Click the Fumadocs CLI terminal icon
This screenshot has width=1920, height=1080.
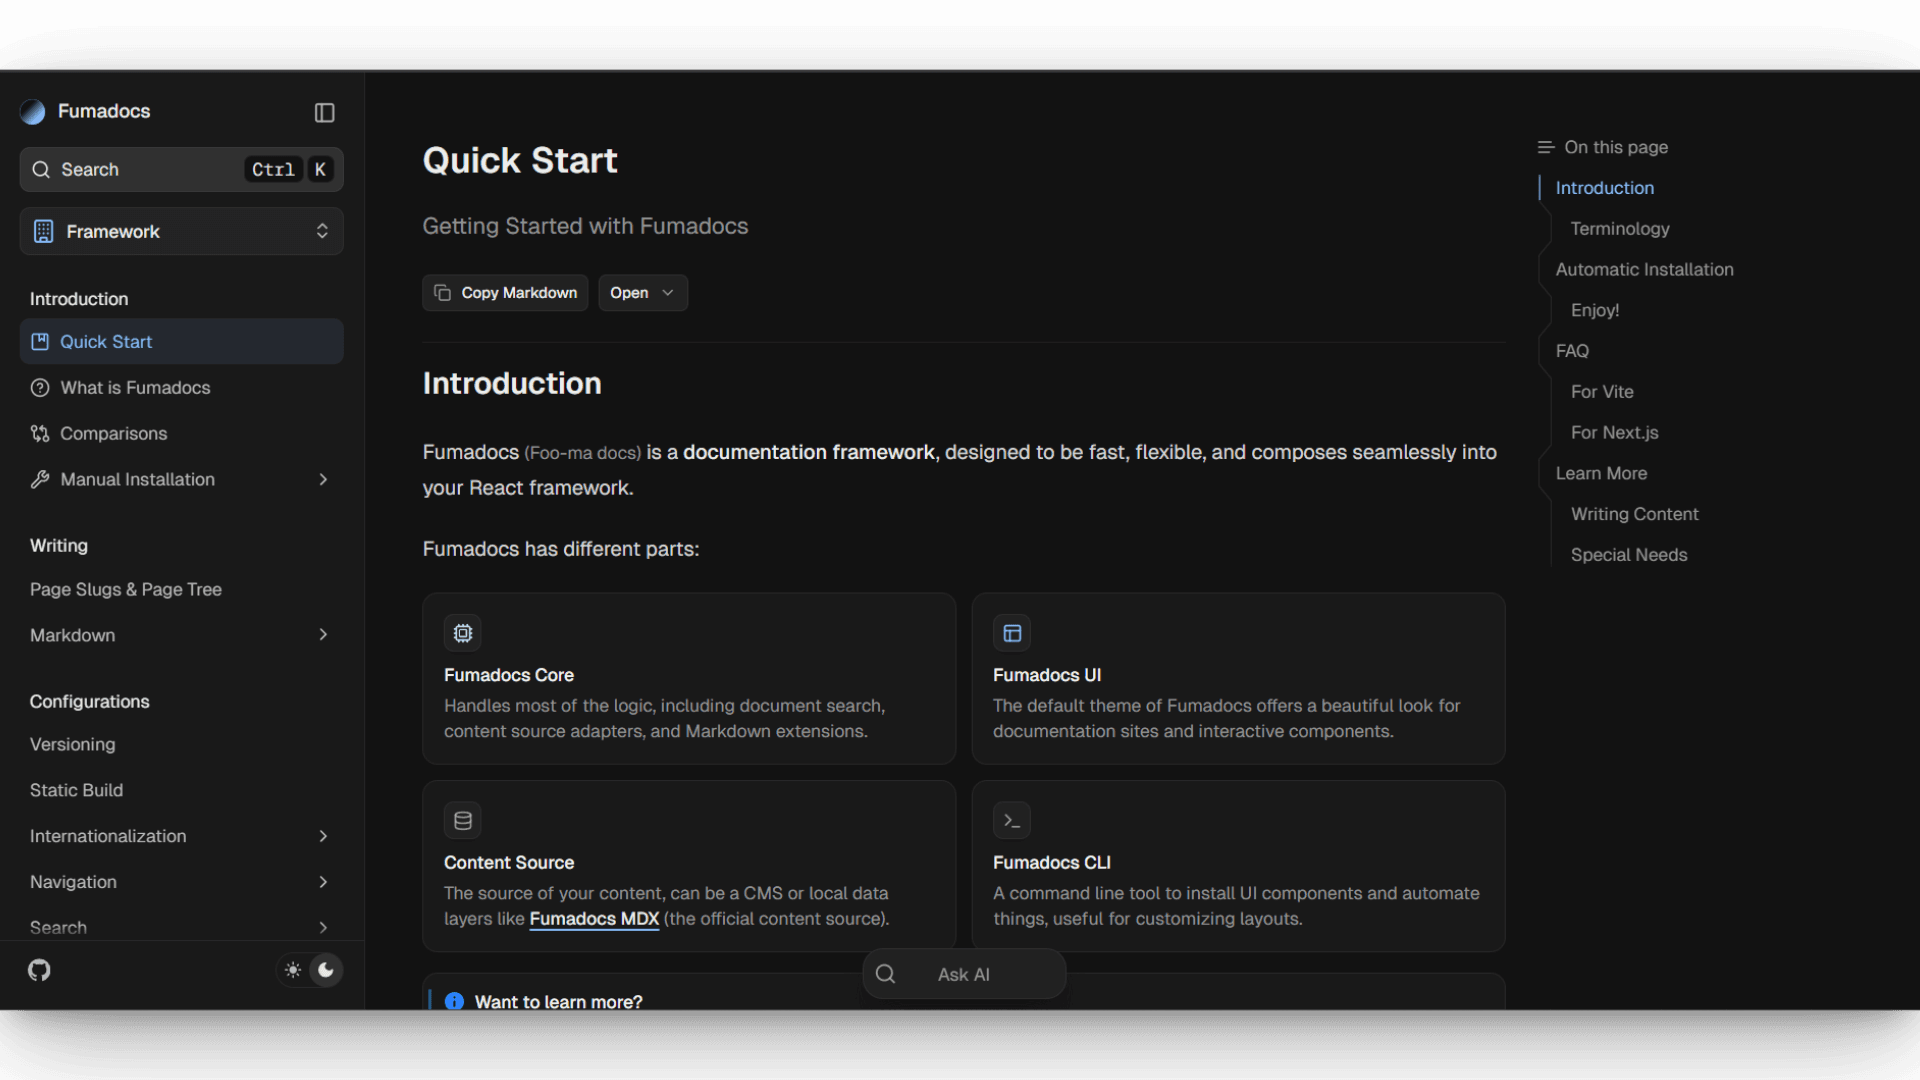[1011, 821]
